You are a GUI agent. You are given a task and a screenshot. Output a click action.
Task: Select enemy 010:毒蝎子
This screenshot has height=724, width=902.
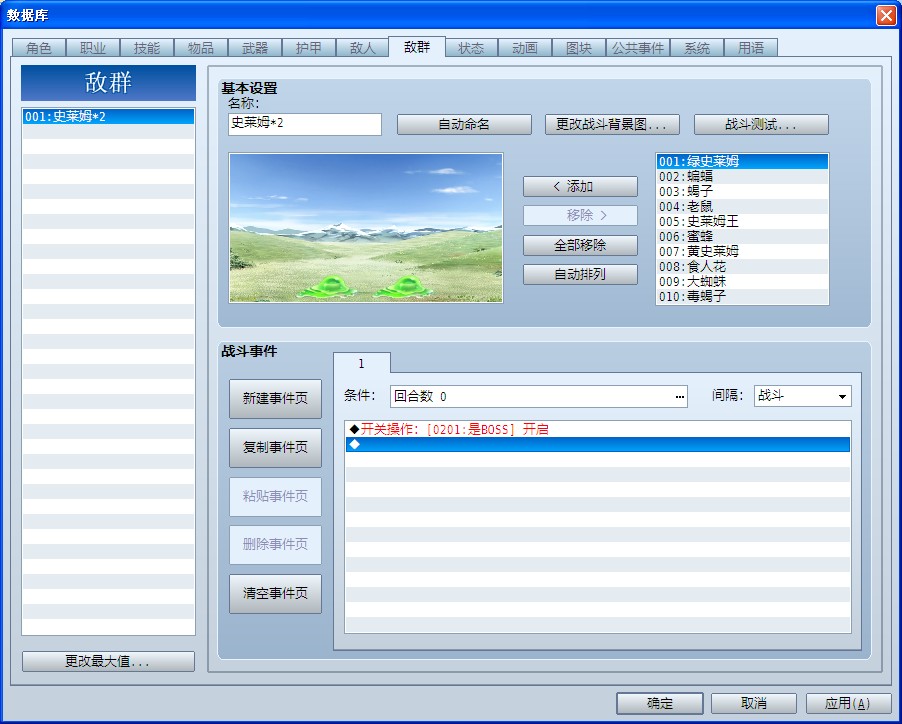coord(742,296)
